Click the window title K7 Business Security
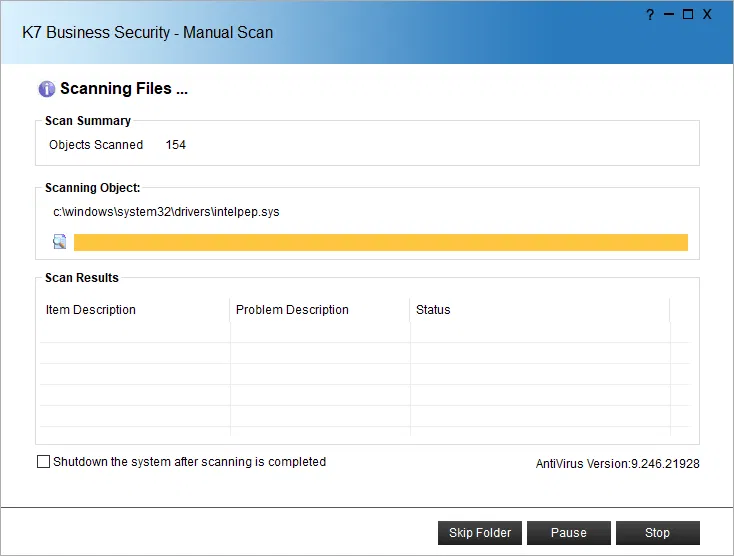The image size is (734, 556). pyautogui.click(x=147, y=32)
